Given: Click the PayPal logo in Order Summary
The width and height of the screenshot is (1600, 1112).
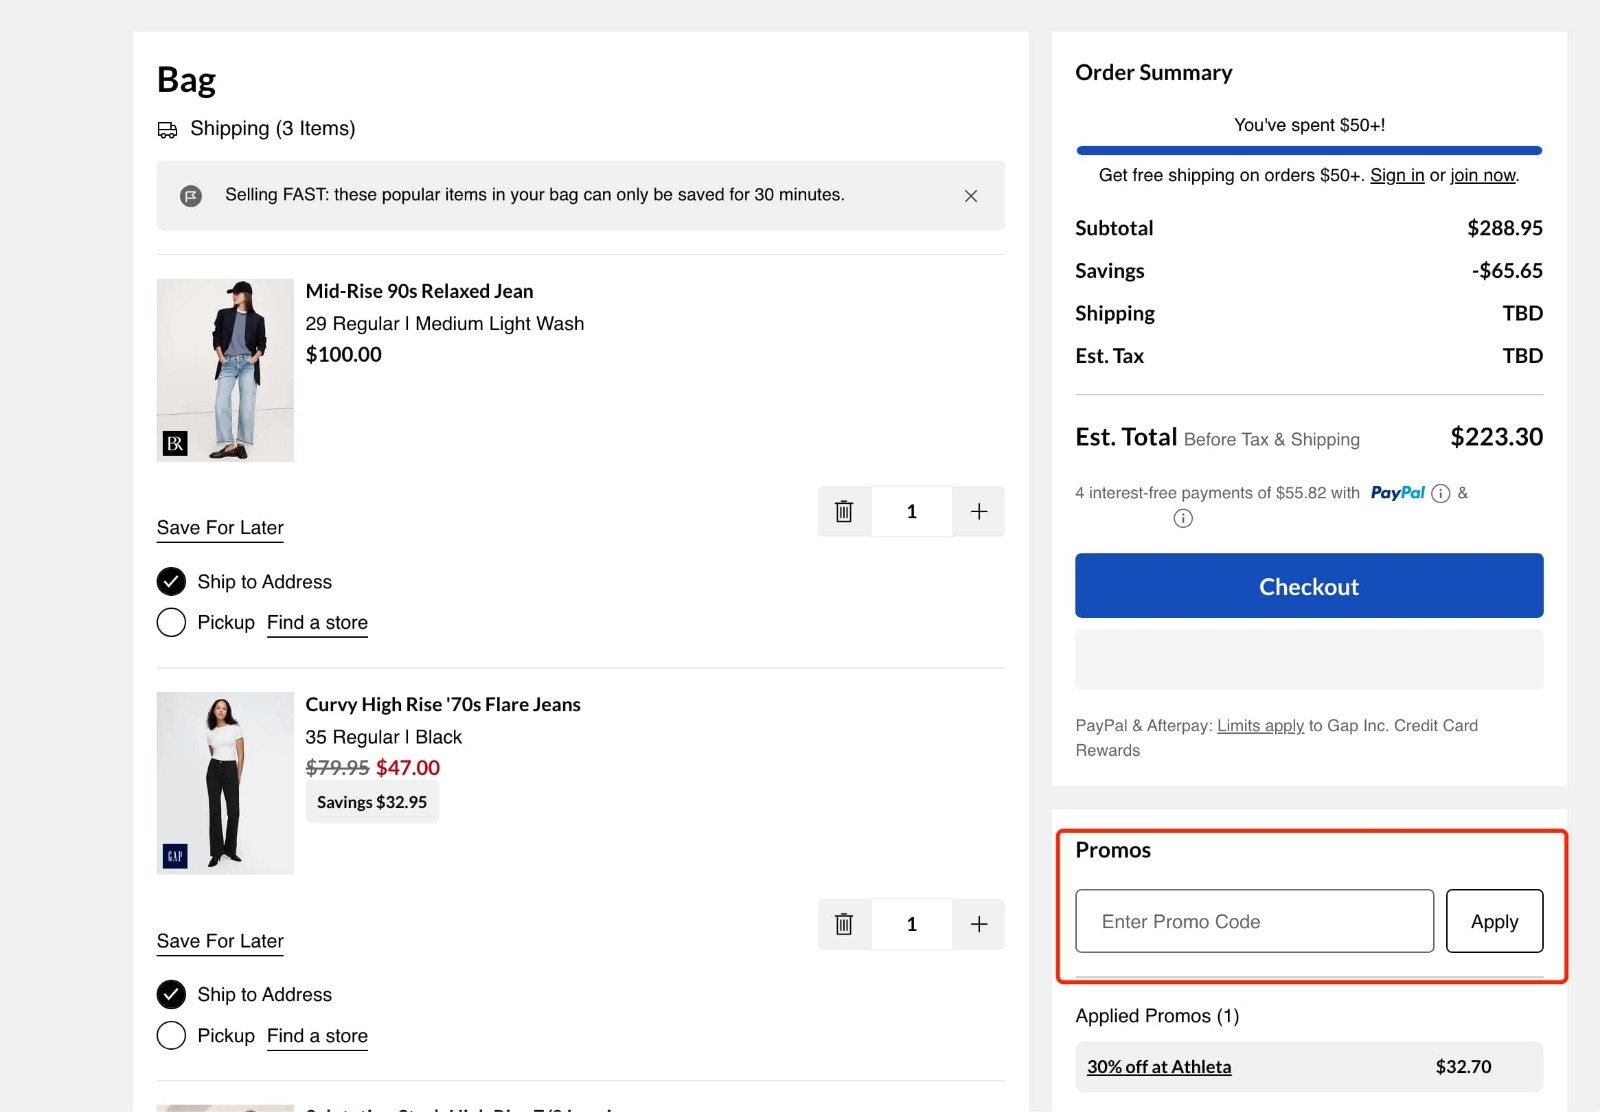Looking at the screenshot, I should tap(1397, 492).
